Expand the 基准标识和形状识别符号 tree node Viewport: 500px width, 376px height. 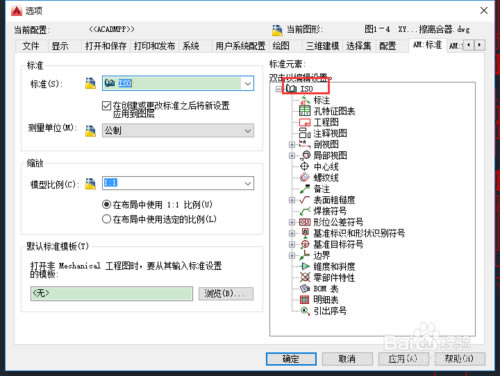coord(292,233)
